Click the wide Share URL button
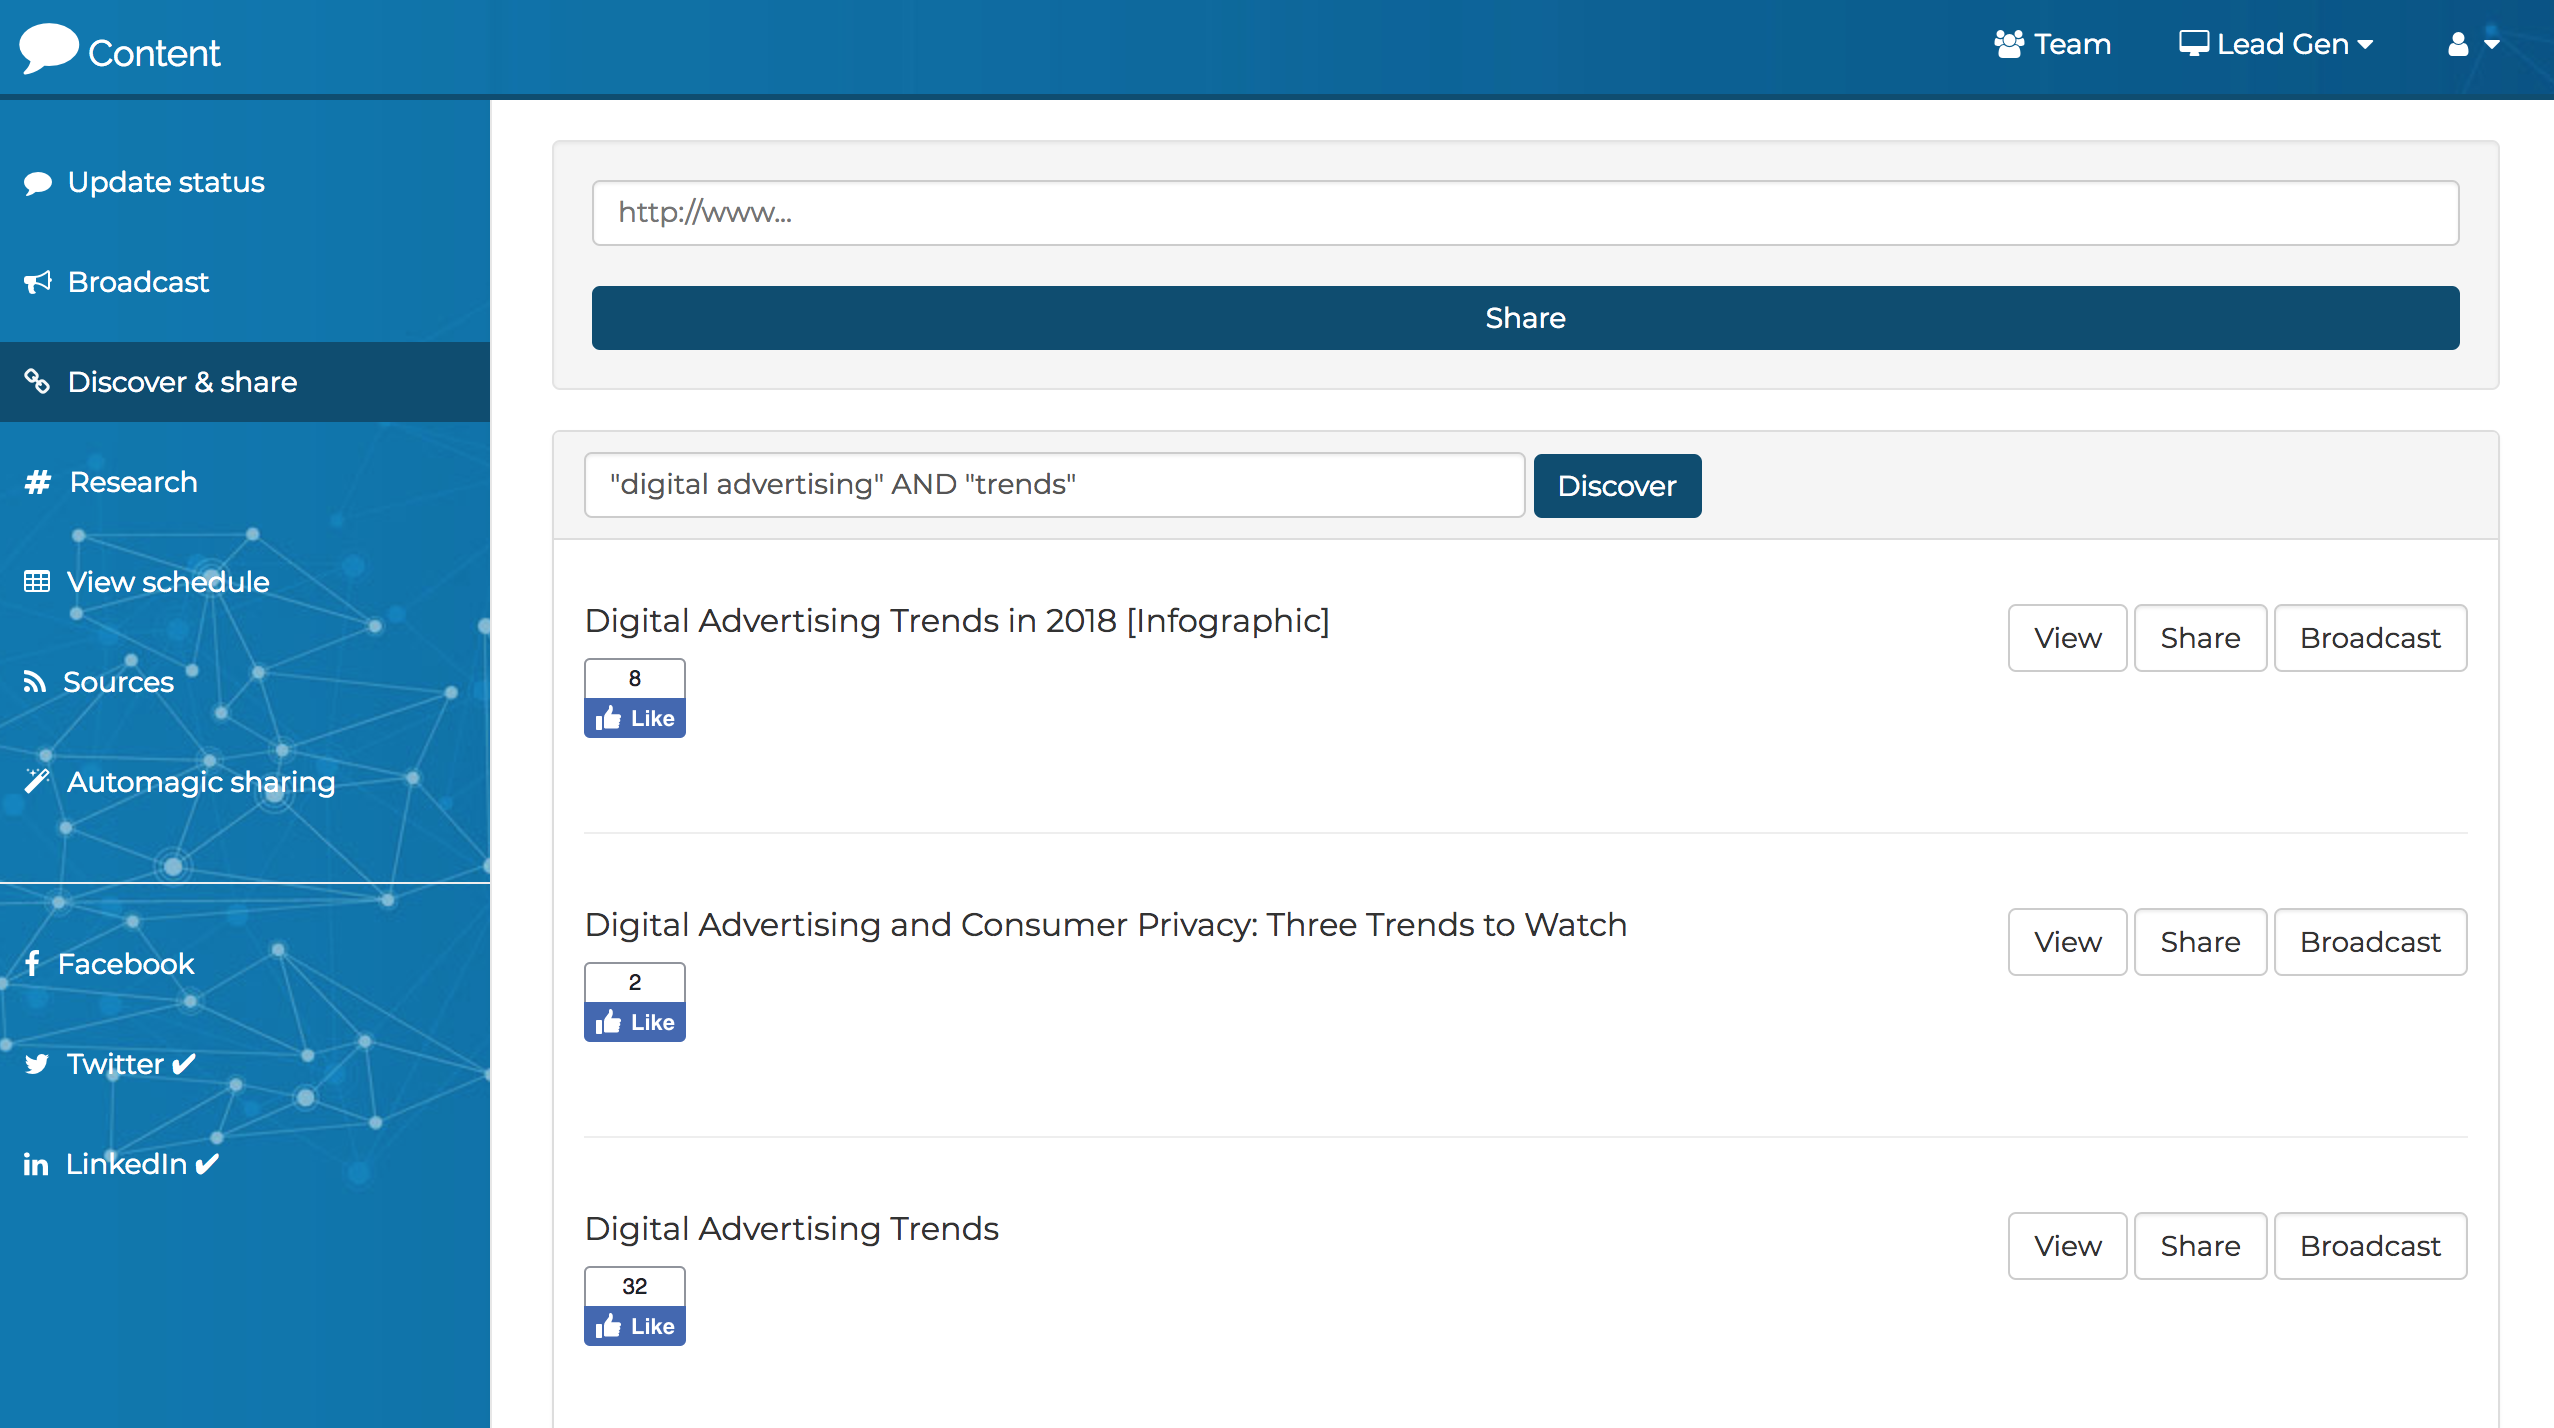The image size is (2554, 1428). pyautogui.click(x=1525, y=318)
